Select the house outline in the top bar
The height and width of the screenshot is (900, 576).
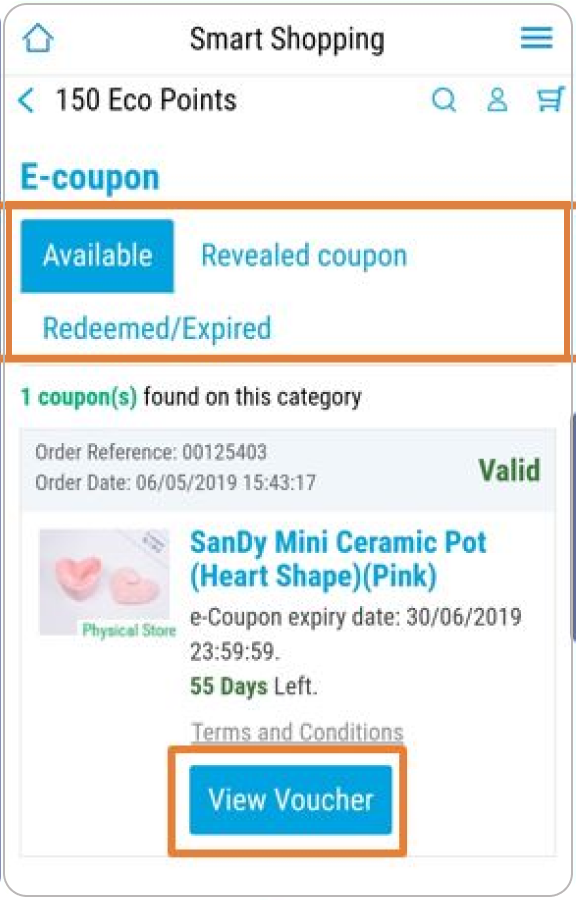click(38, 38)
